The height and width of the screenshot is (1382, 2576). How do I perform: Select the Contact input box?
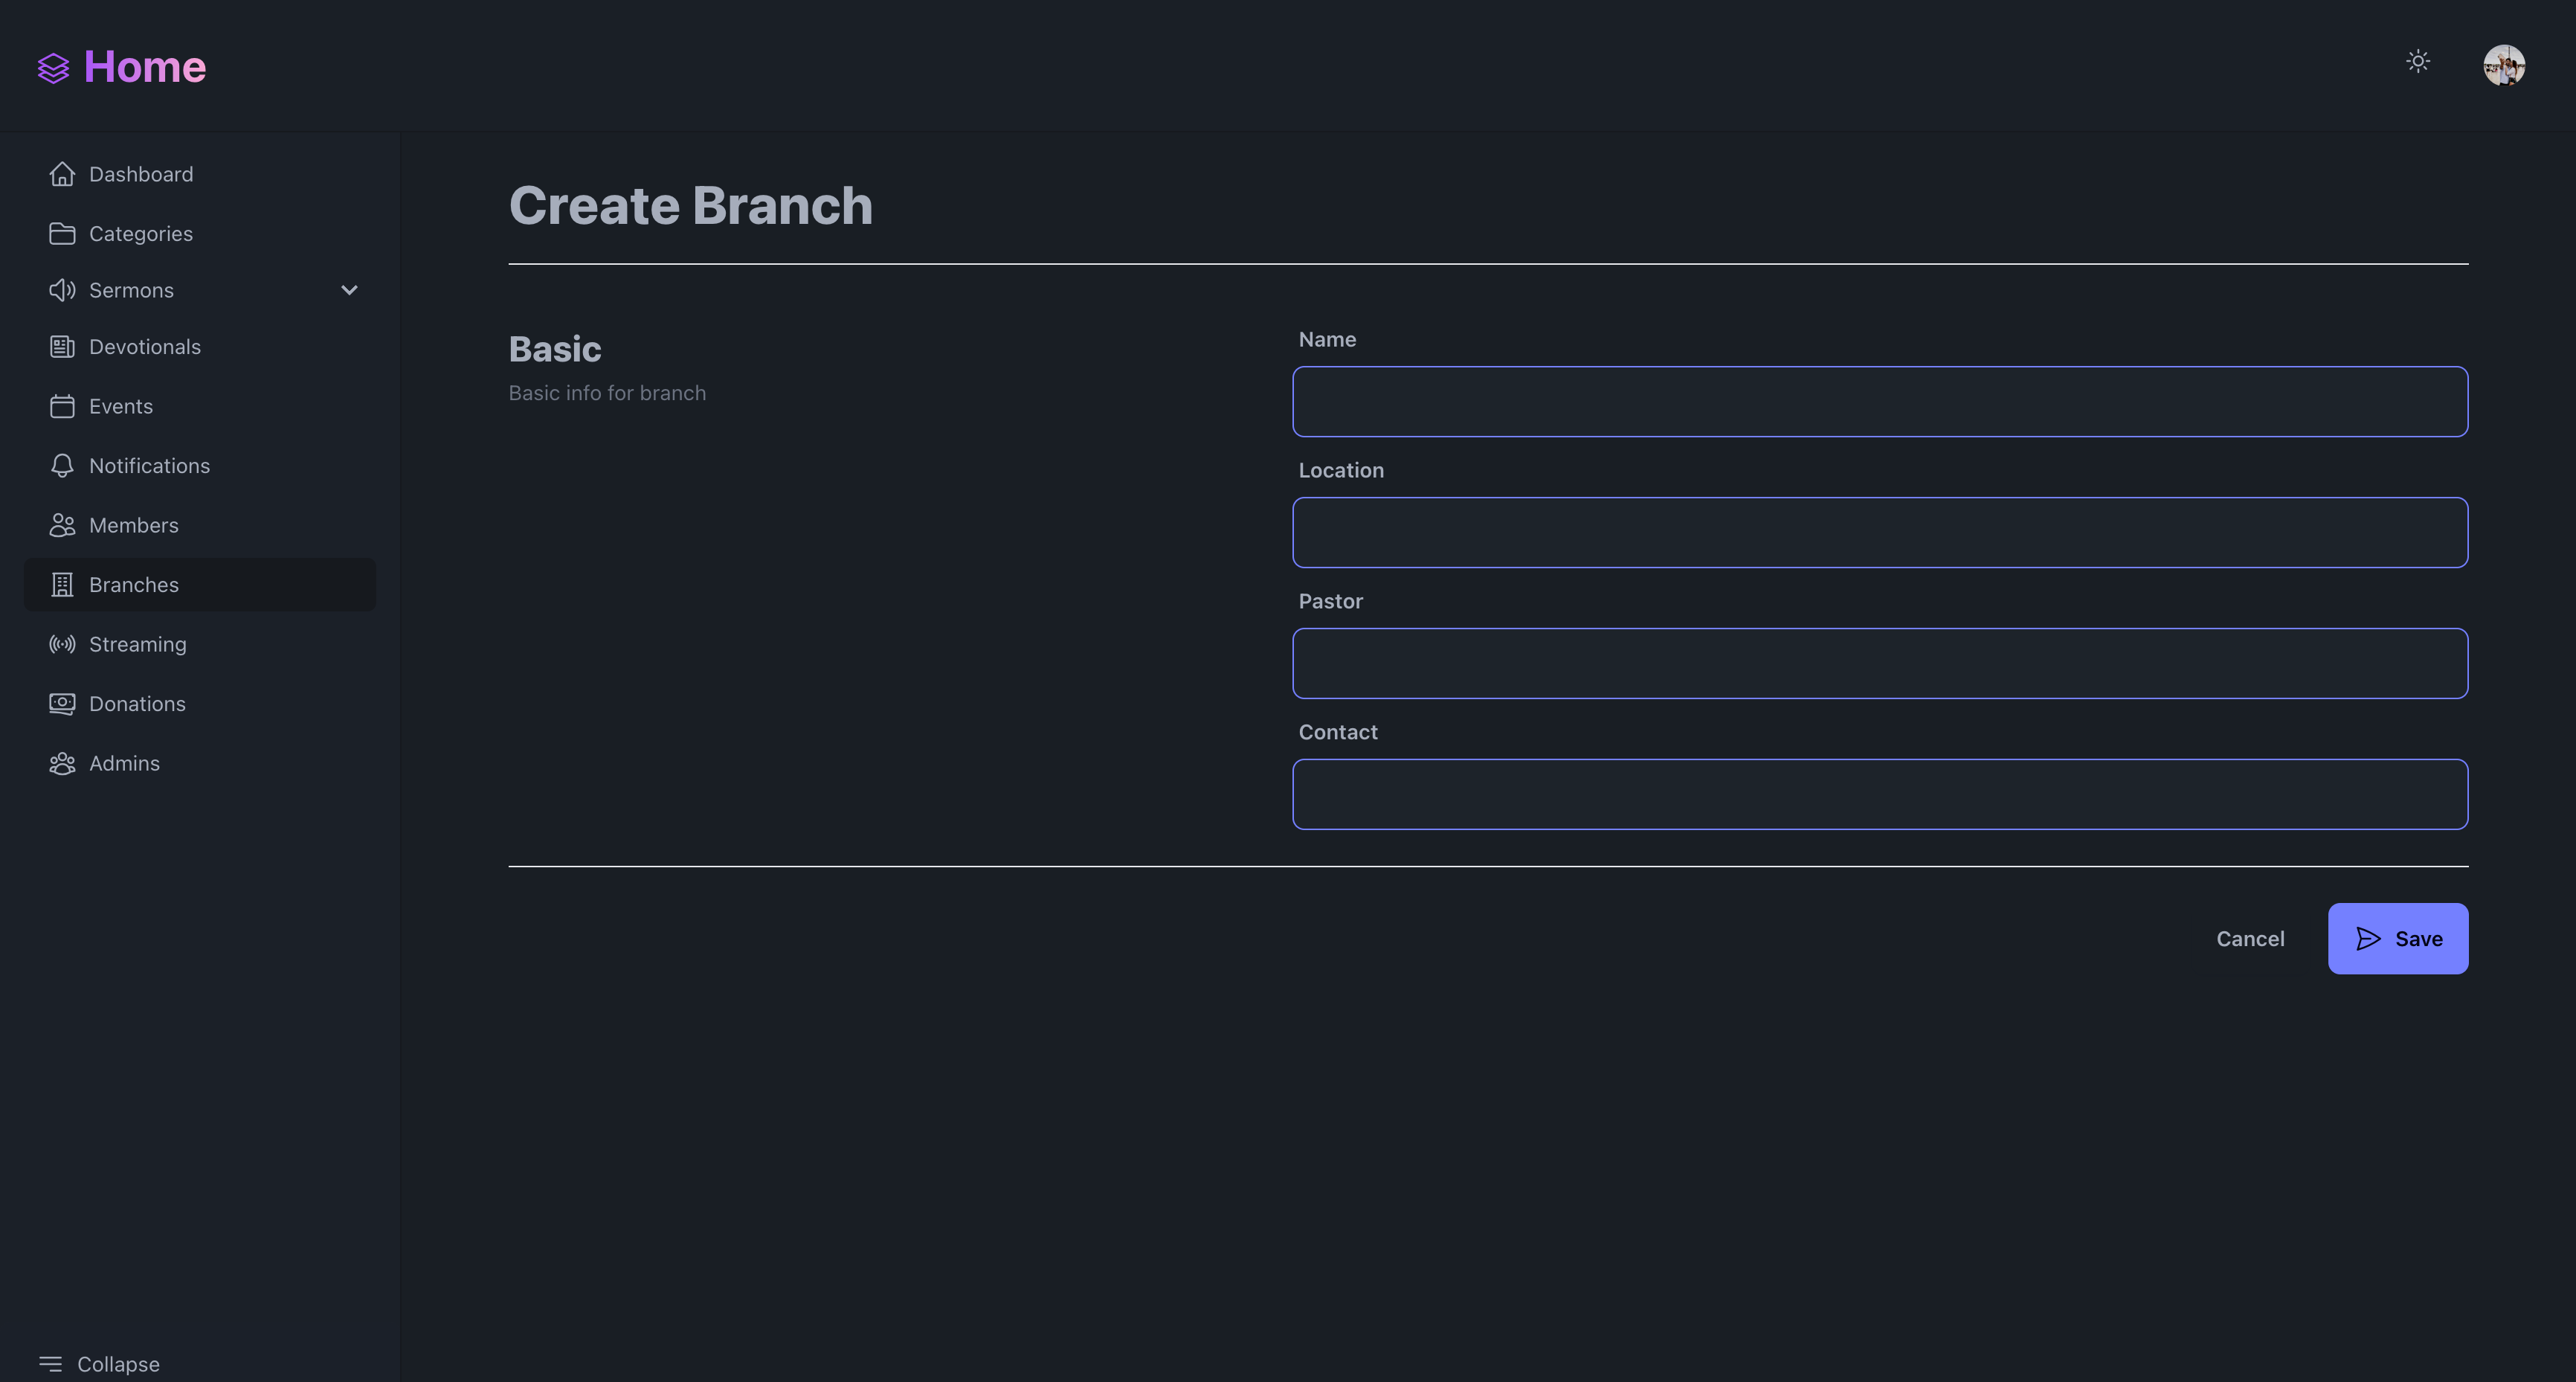1879,794
